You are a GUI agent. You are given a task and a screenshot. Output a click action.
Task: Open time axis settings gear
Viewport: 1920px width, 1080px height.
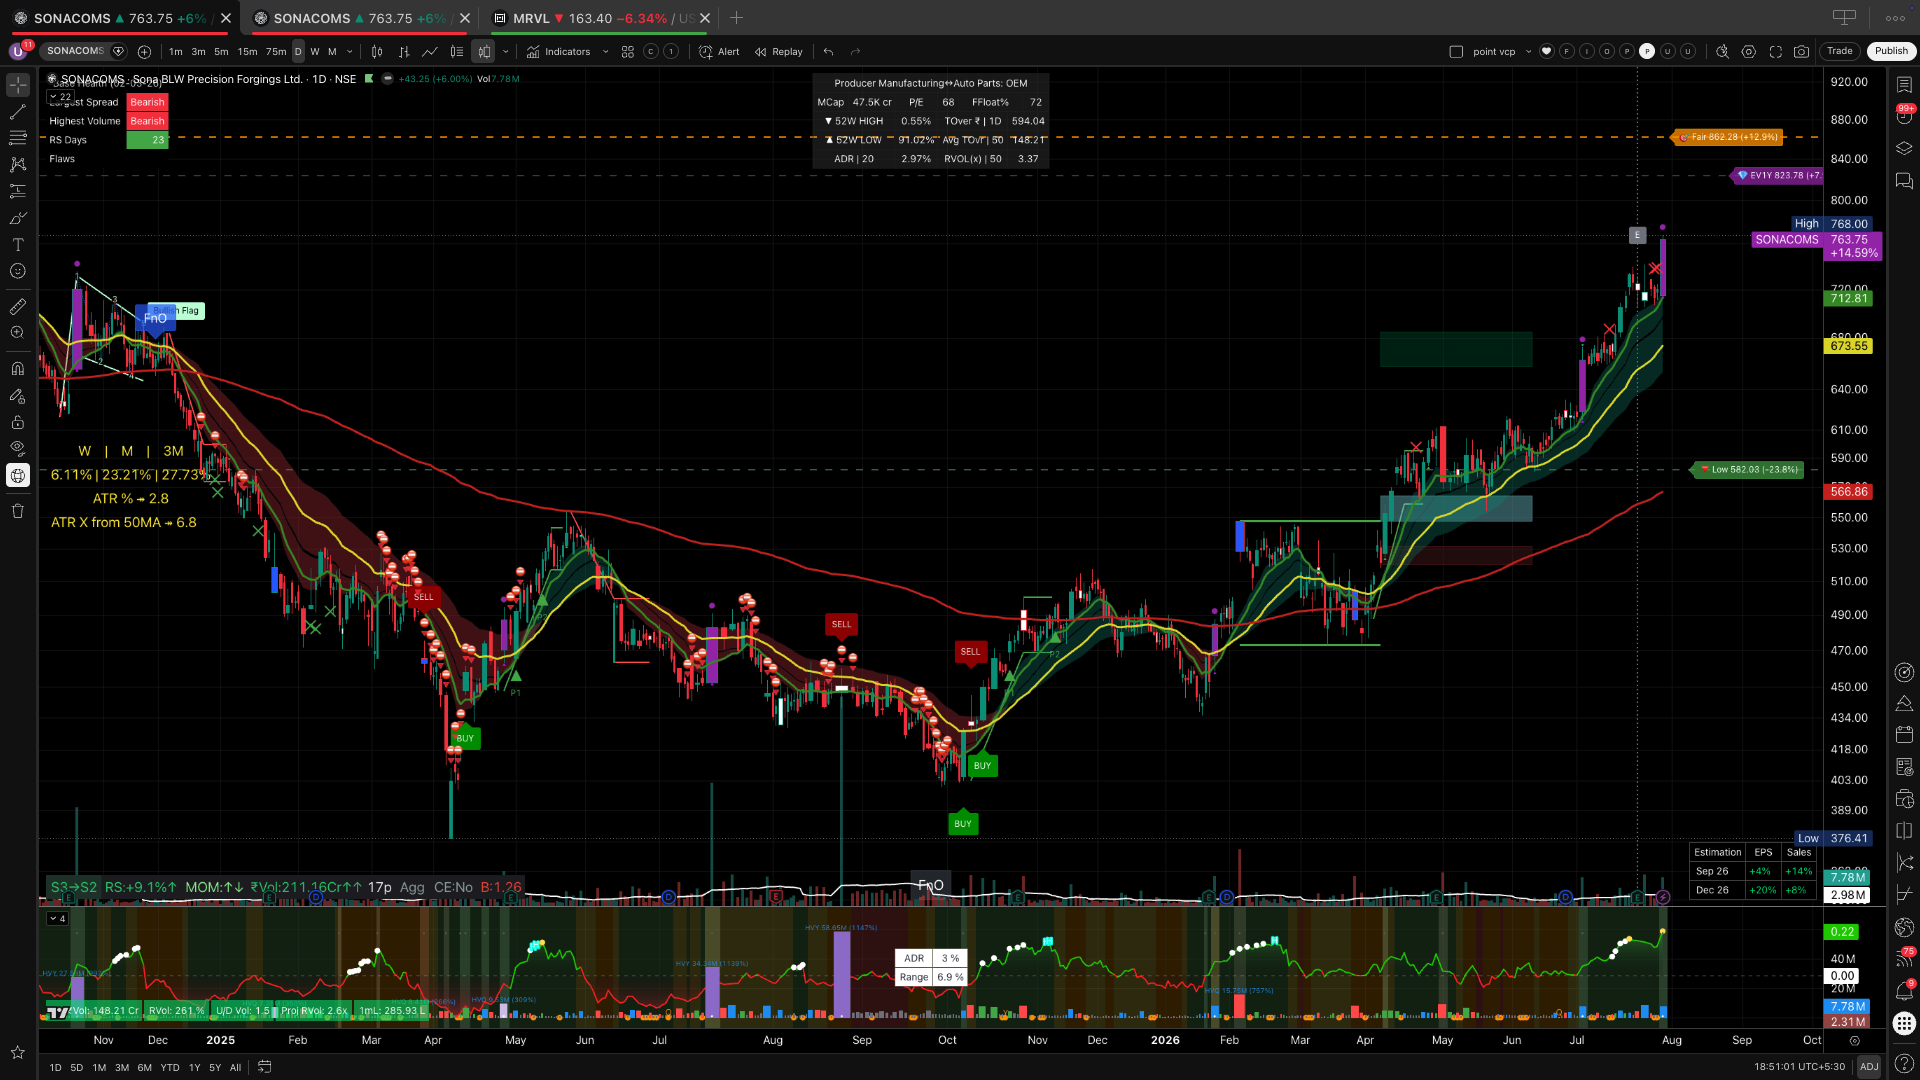pyautogui.click(x=1855, y=1040)
